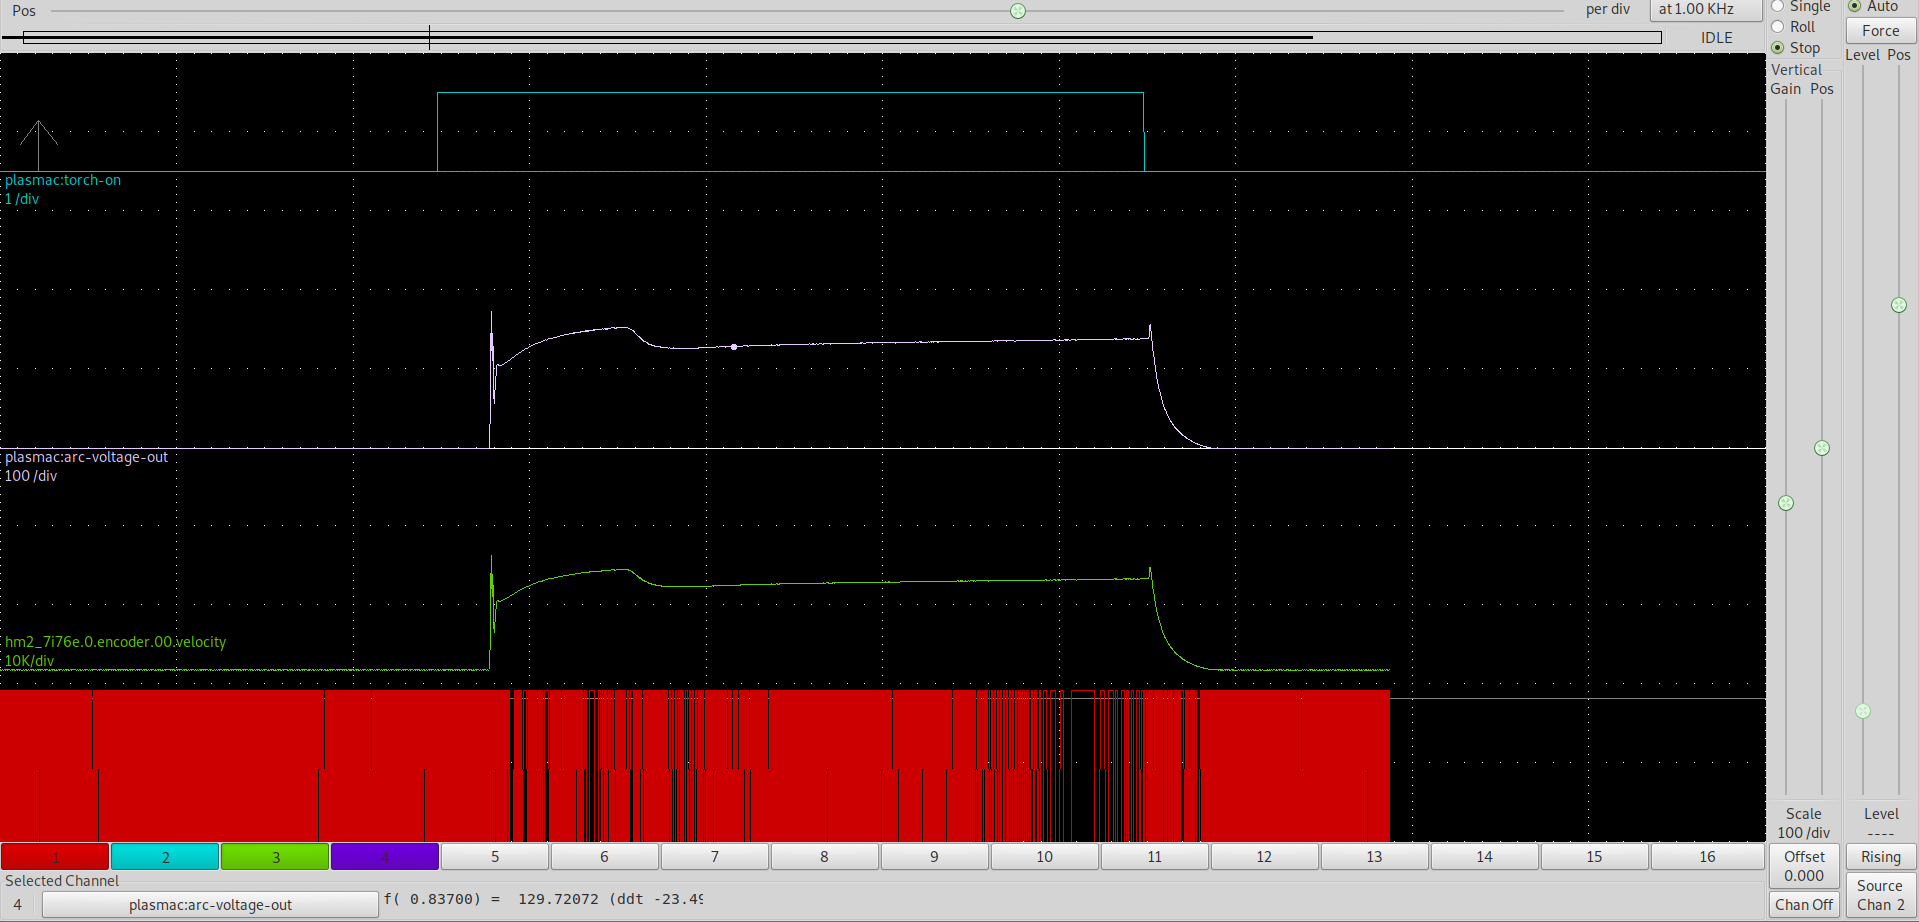The width and height of the screenshot is (1919, 922).
Task: Enable channel 5
Action: (495, 857)
